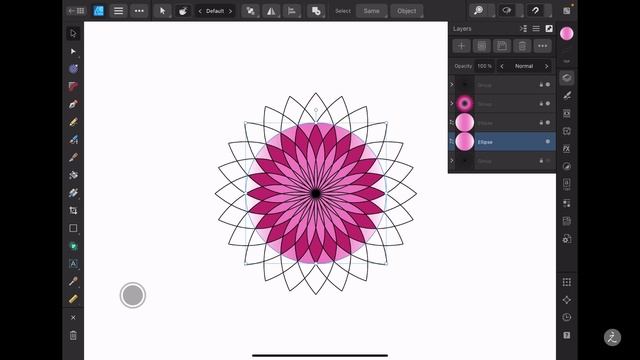Select the Transparency tool
640x360 pixels.
tap(73, 193)
